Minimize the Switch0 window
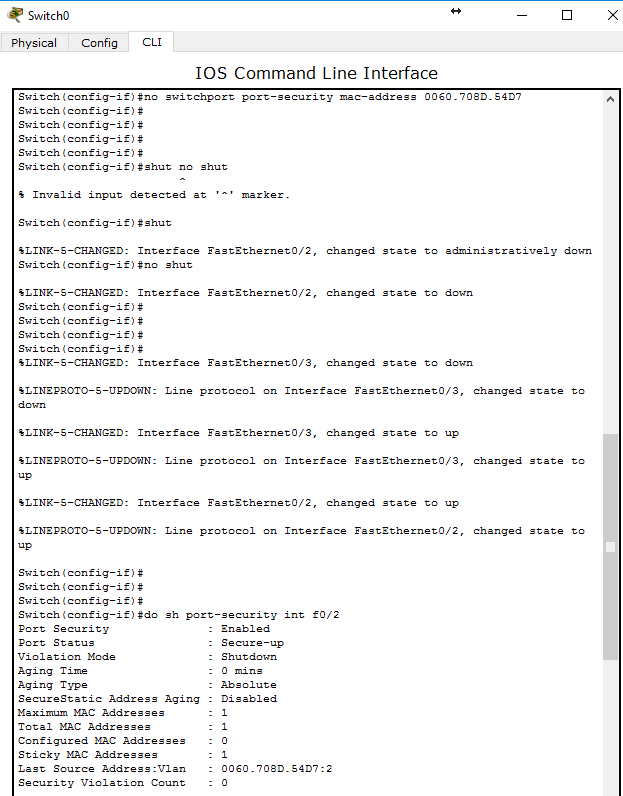623x796 pixels. coord(522,15)
